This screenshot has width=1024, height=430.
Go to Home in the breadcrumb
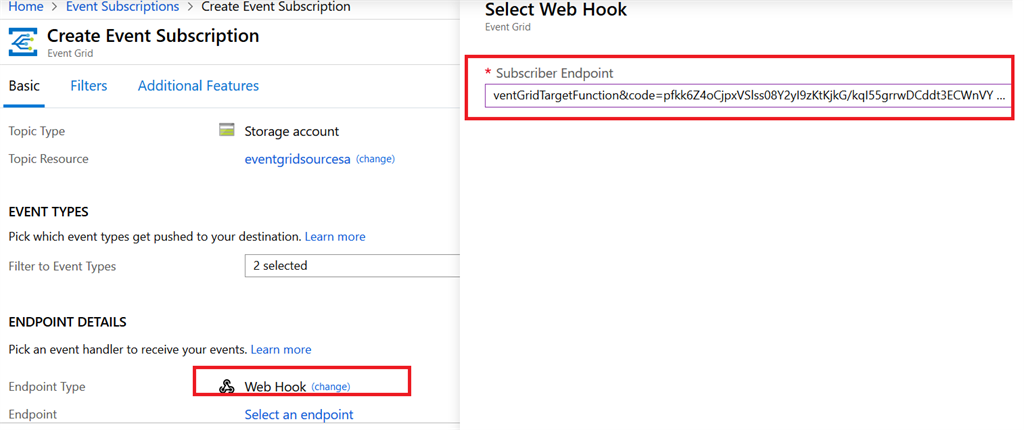pyautogui.click(x=25, y=7)
